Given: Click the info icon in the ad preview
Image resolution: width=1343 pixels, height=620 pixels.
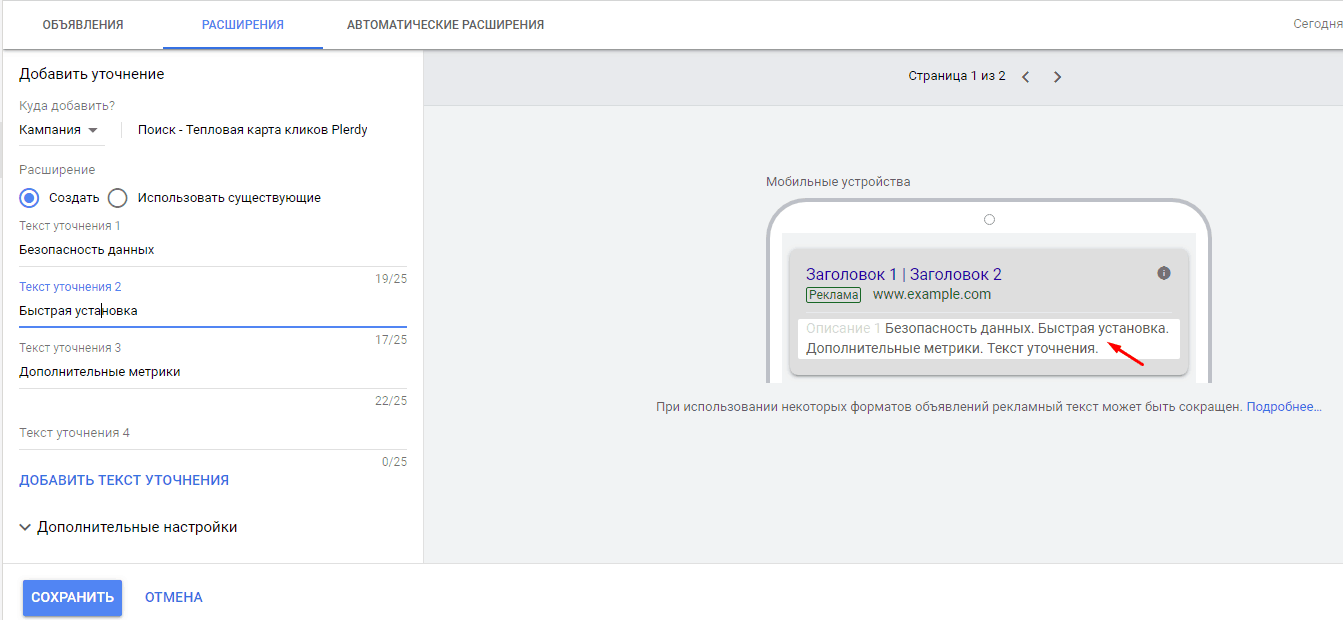Looking at the screenshot, I should click(1163, 271).
